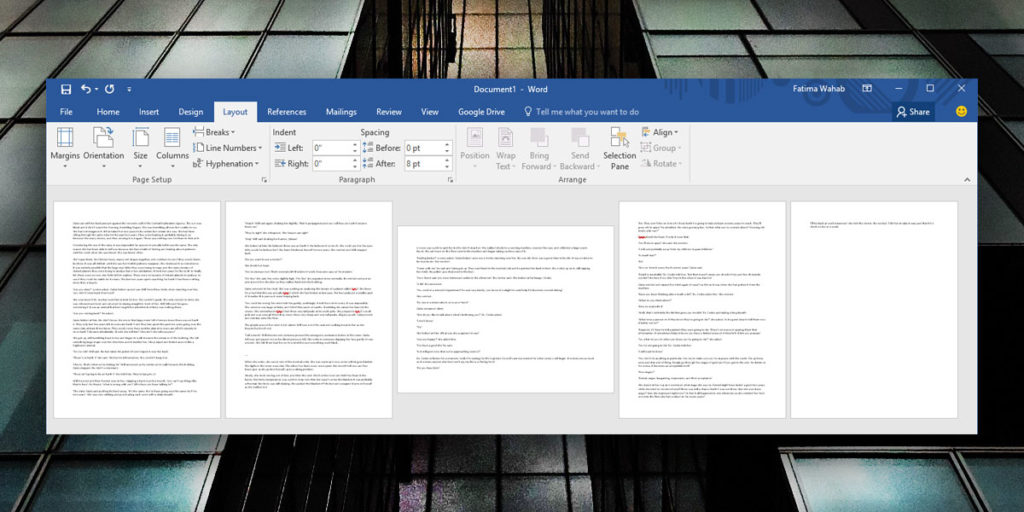Click the Undo arrow icon

[86, 88]
